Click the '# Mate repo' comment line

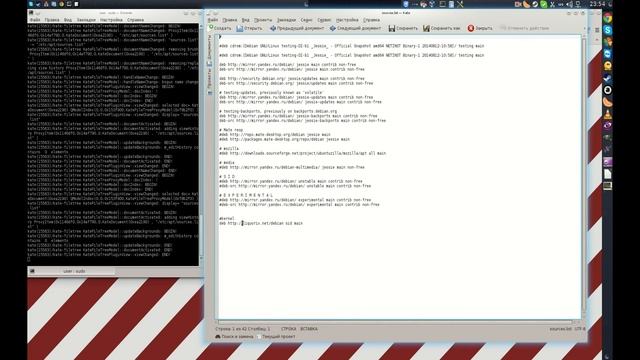pos(231,130)
